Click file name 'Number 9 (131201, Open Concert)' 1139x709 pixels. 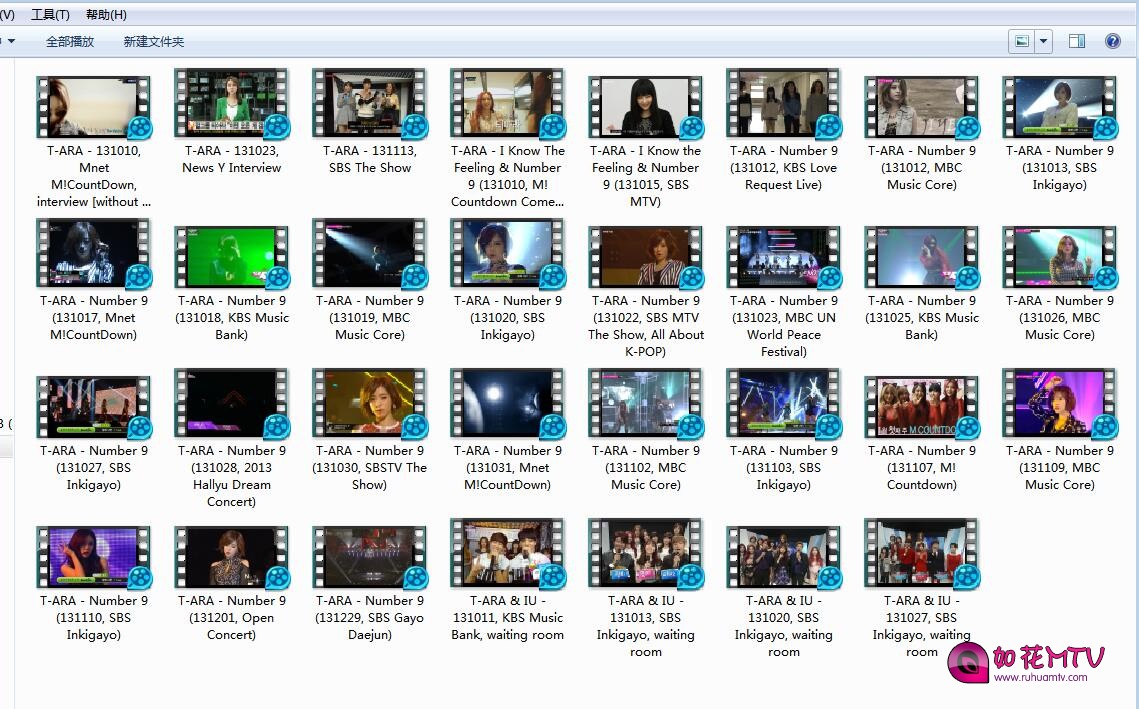232,617
